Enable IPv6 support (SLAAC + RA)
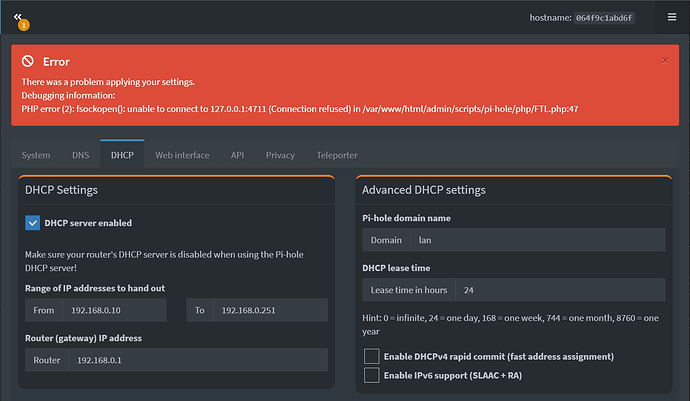This screenshot has width=690, height=401. tap(371, 375)
